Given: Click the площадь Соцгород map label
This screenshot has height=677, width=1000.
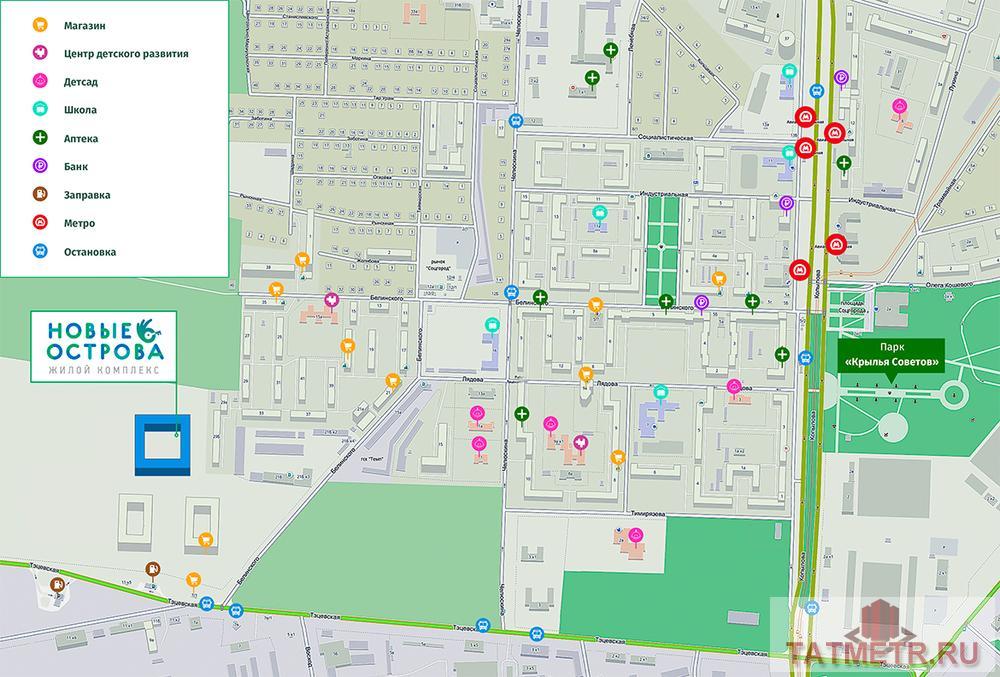Looking at the screenshot, I should tap(852, 307).
